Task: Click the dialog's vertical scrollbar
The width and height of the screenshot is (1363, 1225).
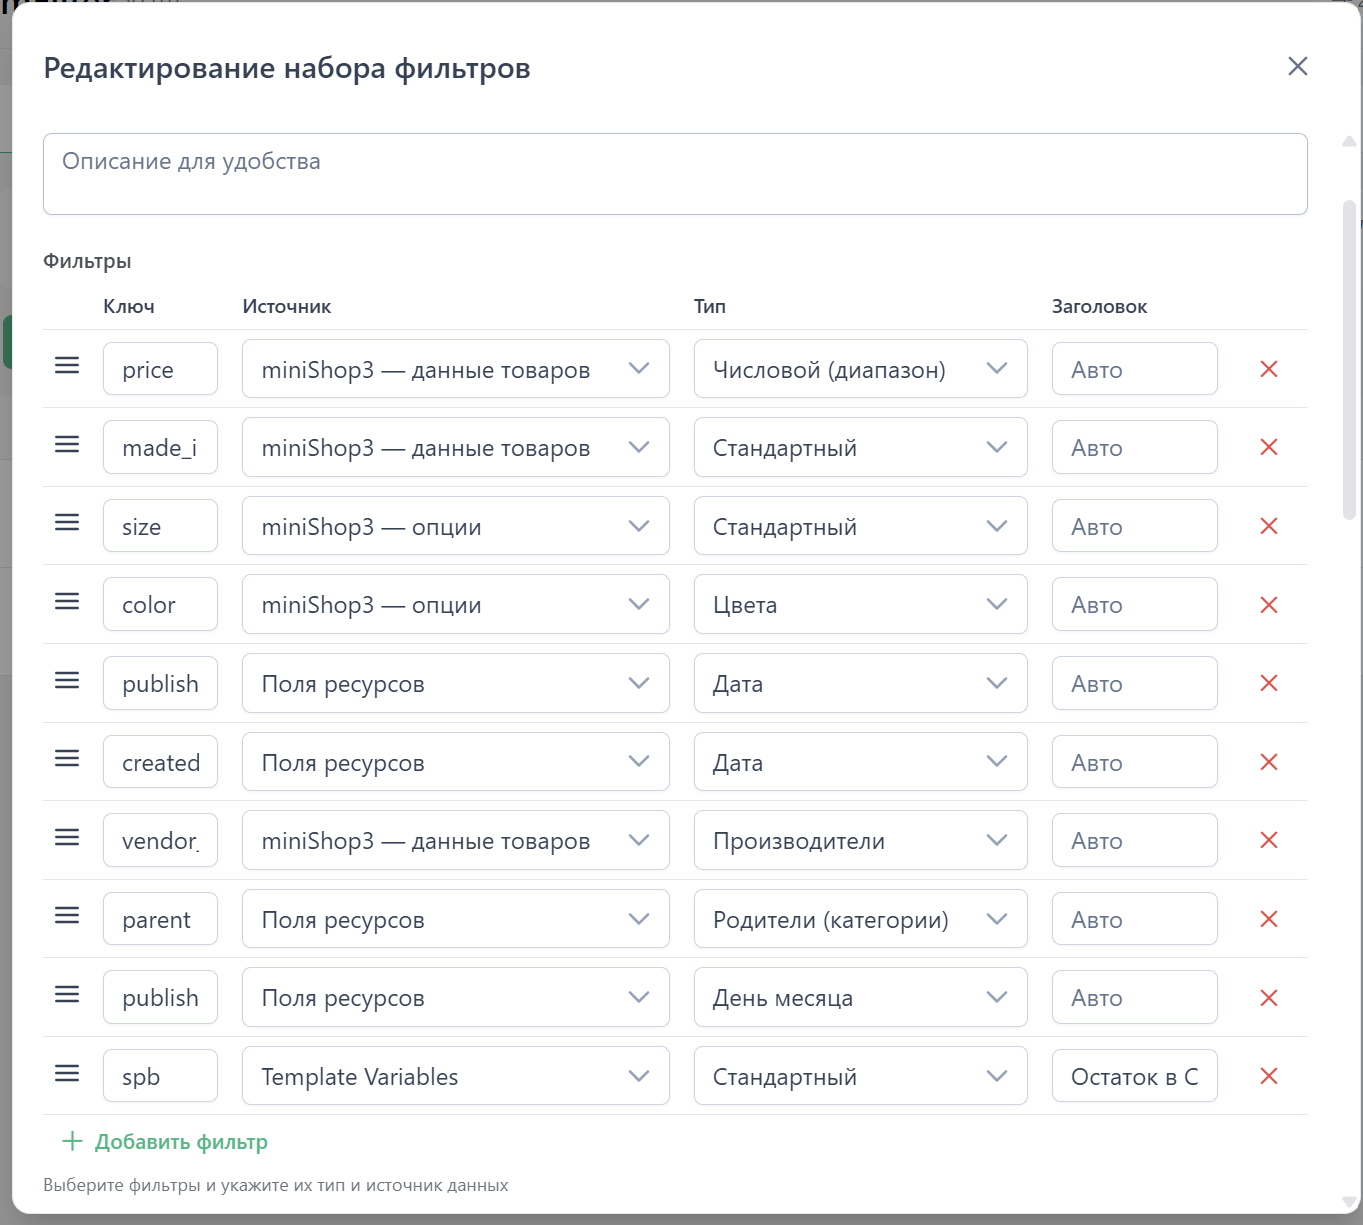Action: [1349, 360]
